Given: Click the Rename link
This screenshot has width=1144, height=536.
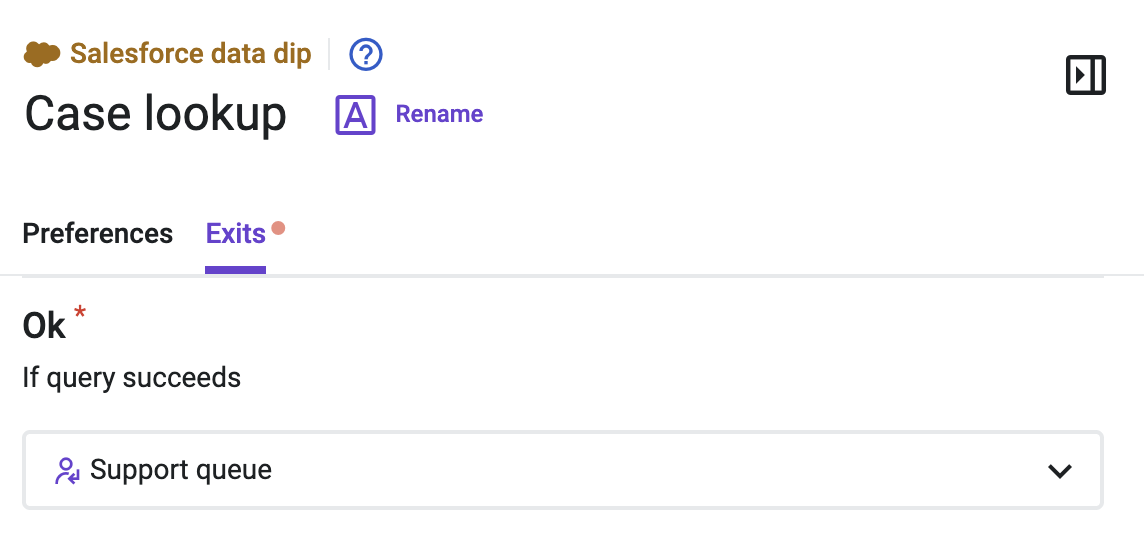Looking at the screenshot, I should [x=439, y=114].
